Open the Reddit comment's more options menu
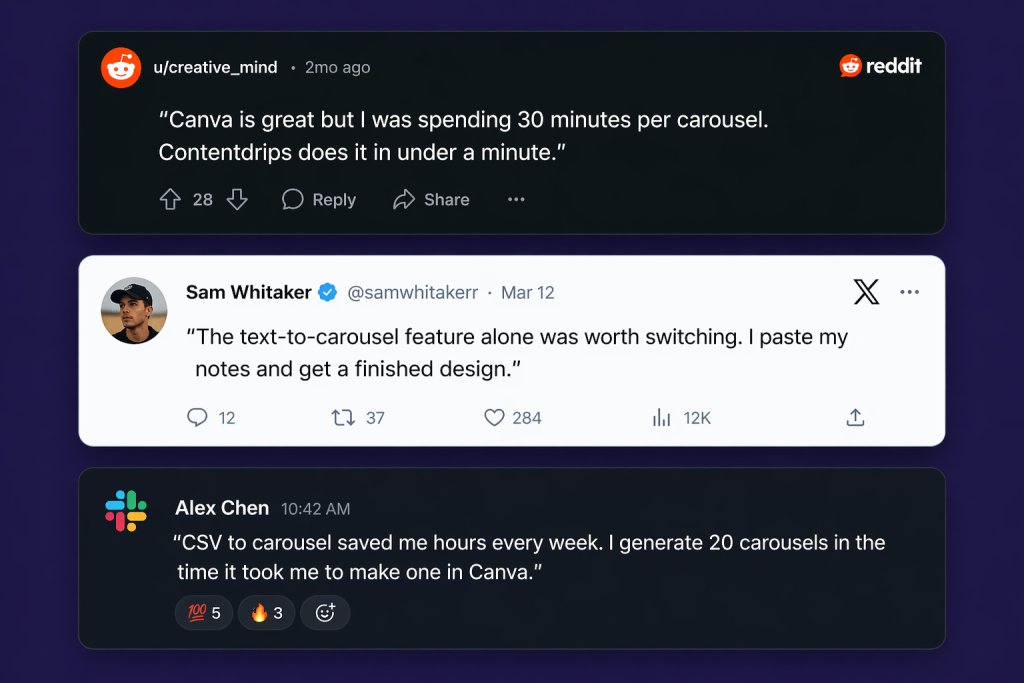This screenshot has width=1024, height=683. (516, 199)
